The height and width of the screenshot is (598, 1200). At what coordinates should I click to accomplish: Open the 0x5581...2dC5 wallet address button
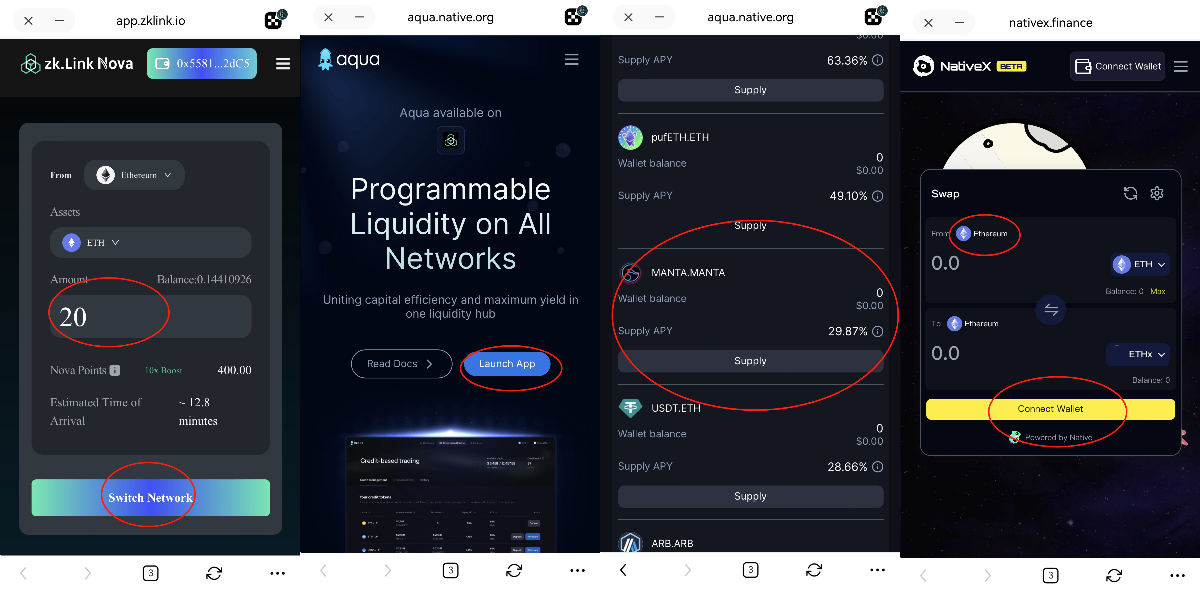pos(204,64)
